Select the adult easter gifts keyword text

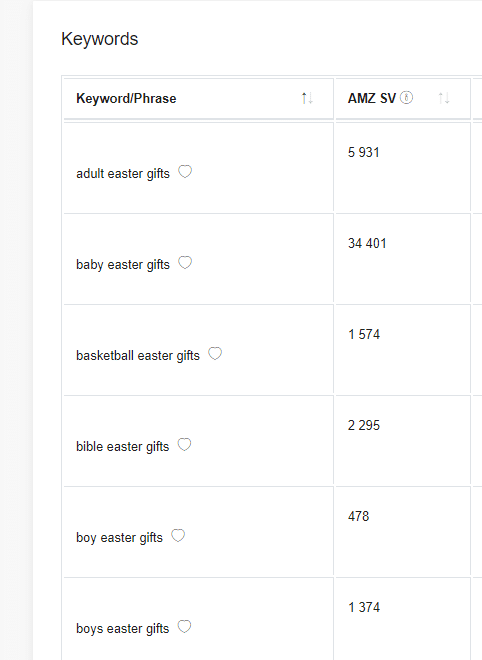[123, 174]
